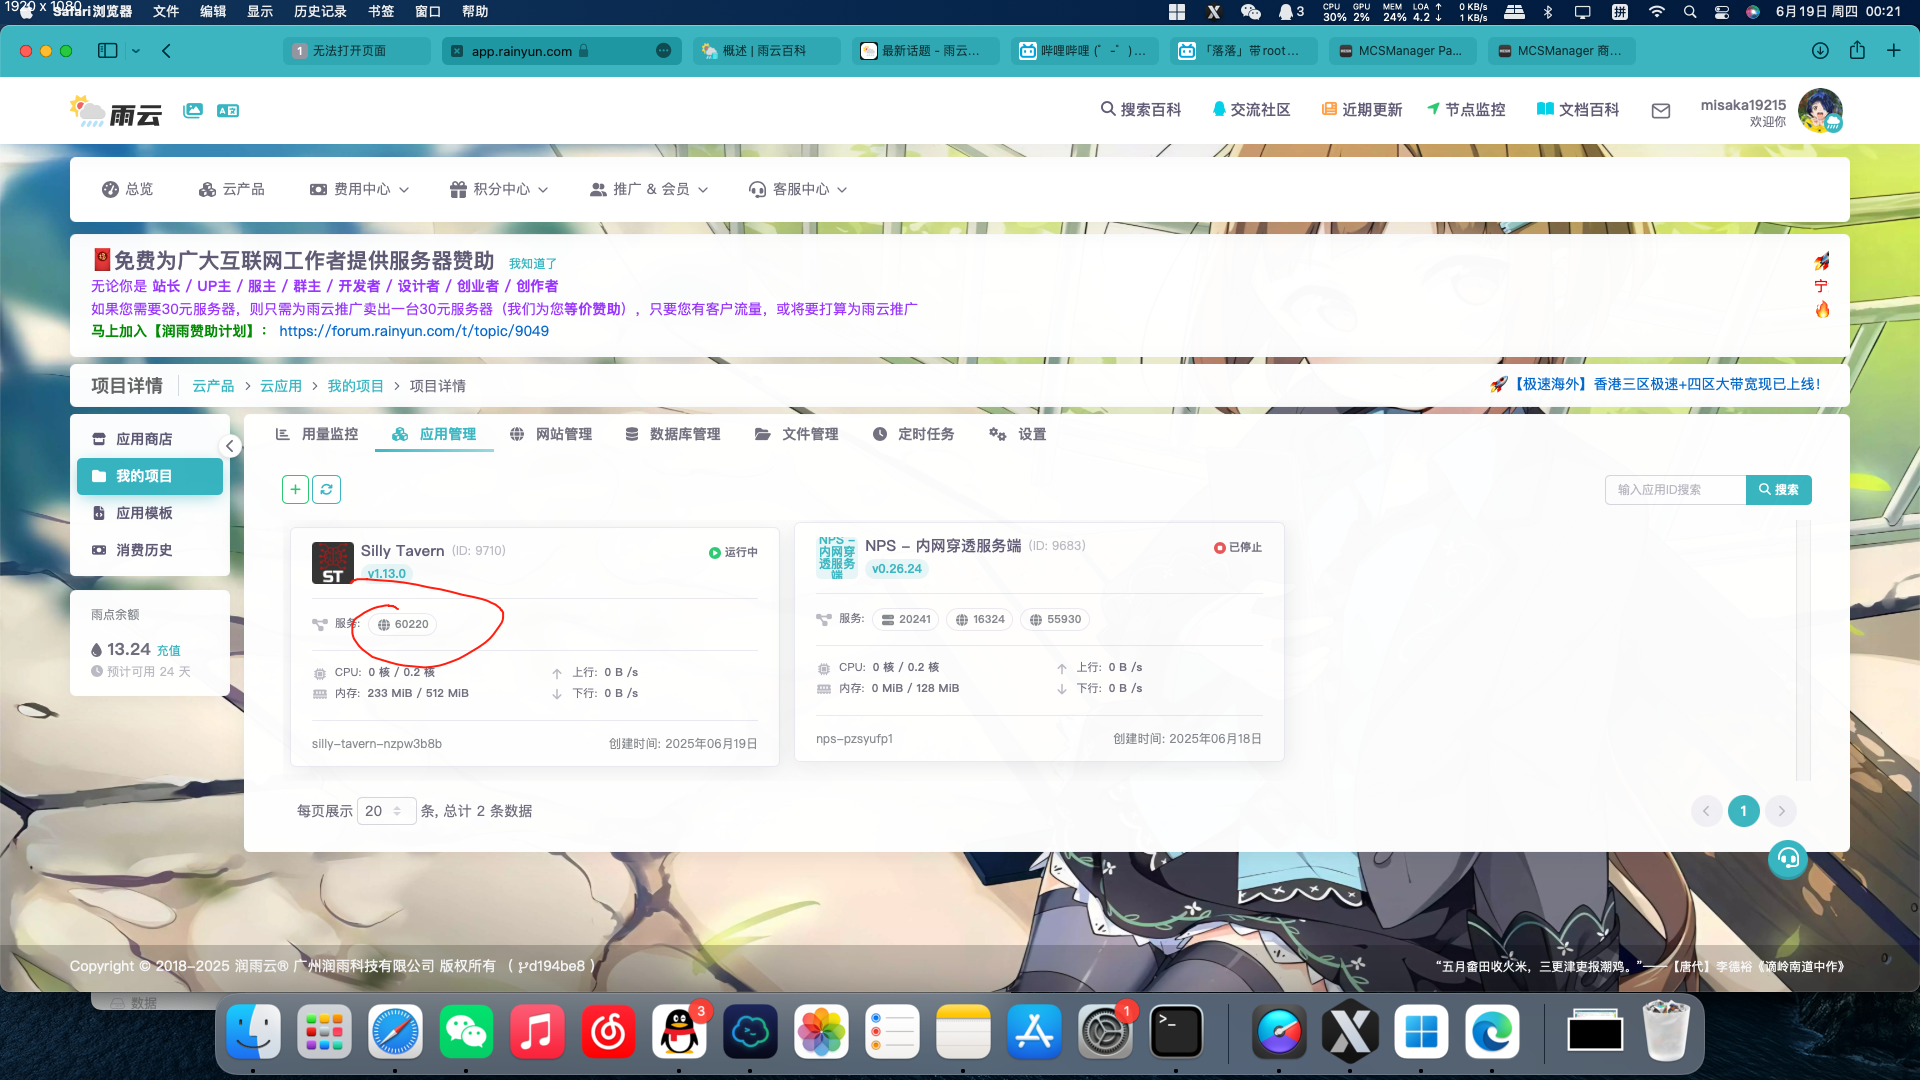
Task: Open NetEase Music in the Dock
Action: (608, 1032)
